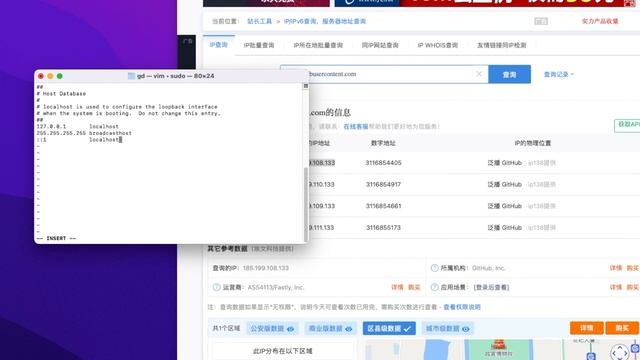Open the 同IP网站查询 tab
640x360 pixels.
click(380, 45)
